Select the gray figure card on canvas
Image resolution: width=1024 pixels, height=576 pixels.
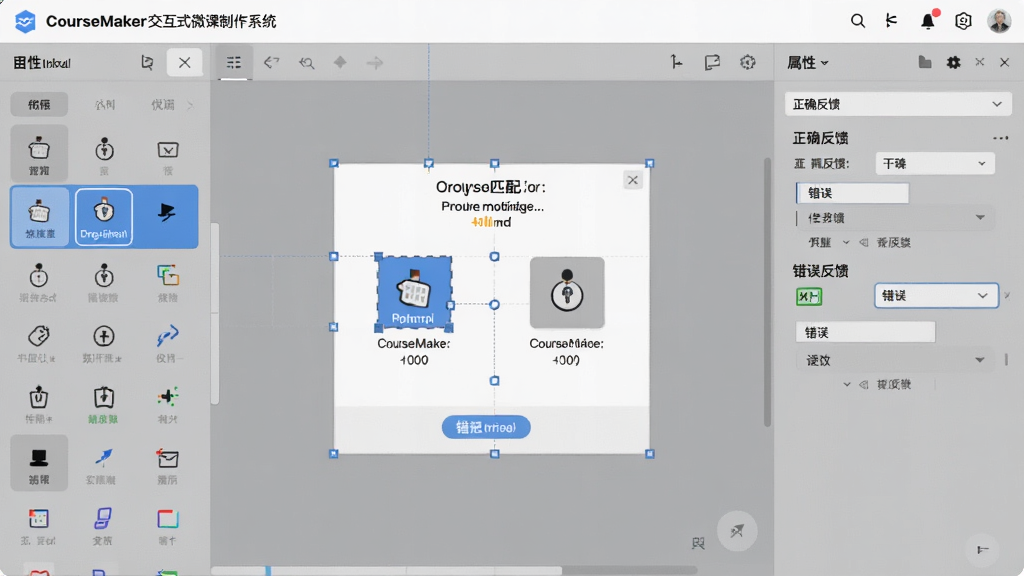(x=566, y=292)
